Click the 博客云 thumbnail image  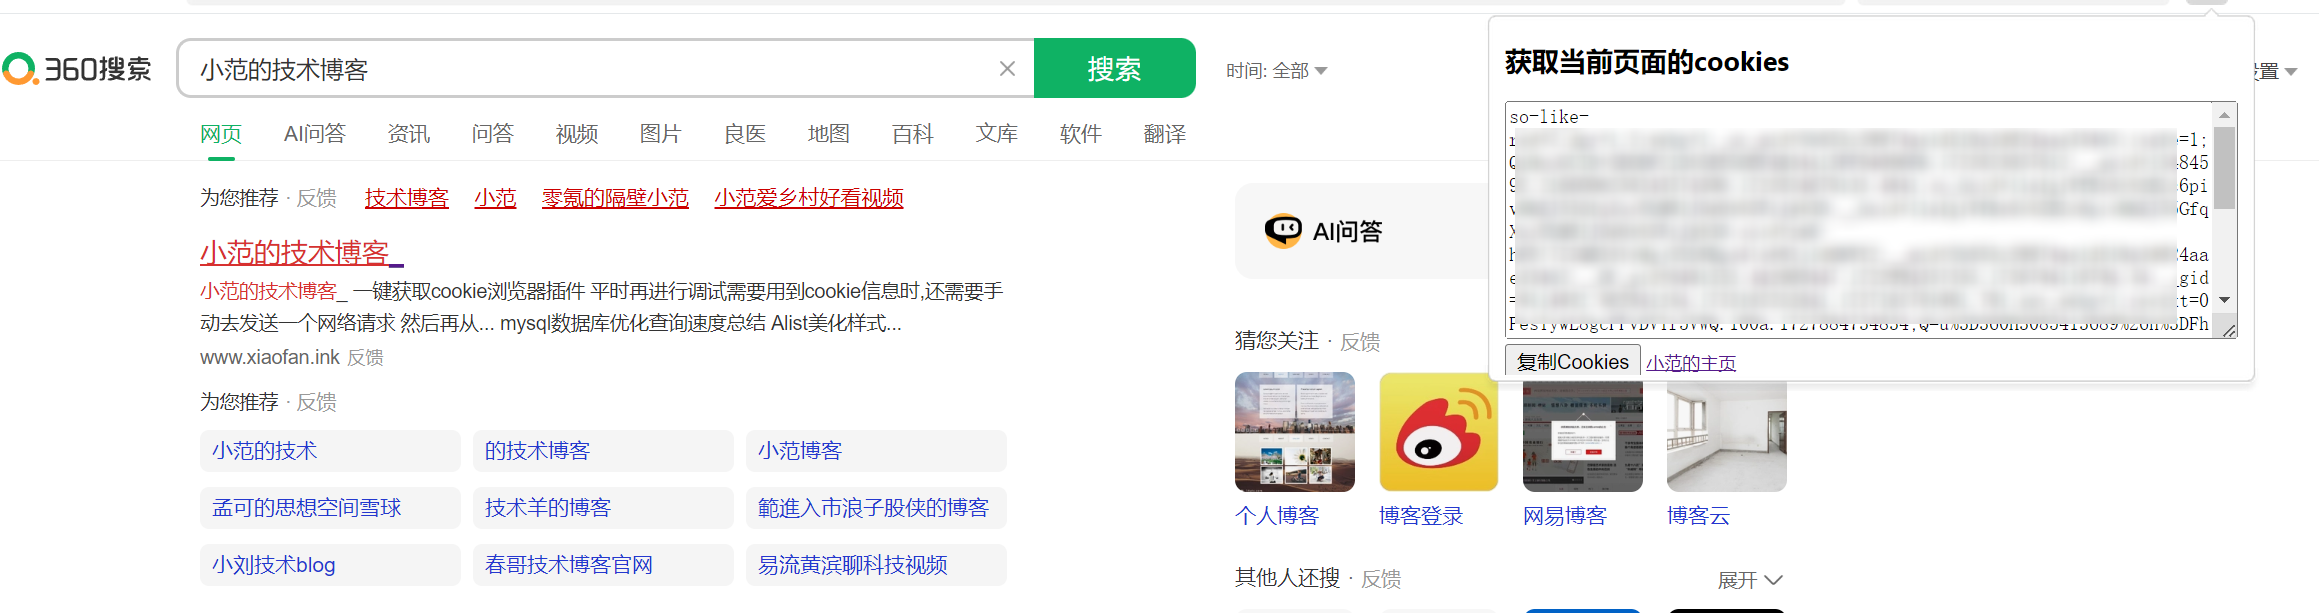[1727, 436]
